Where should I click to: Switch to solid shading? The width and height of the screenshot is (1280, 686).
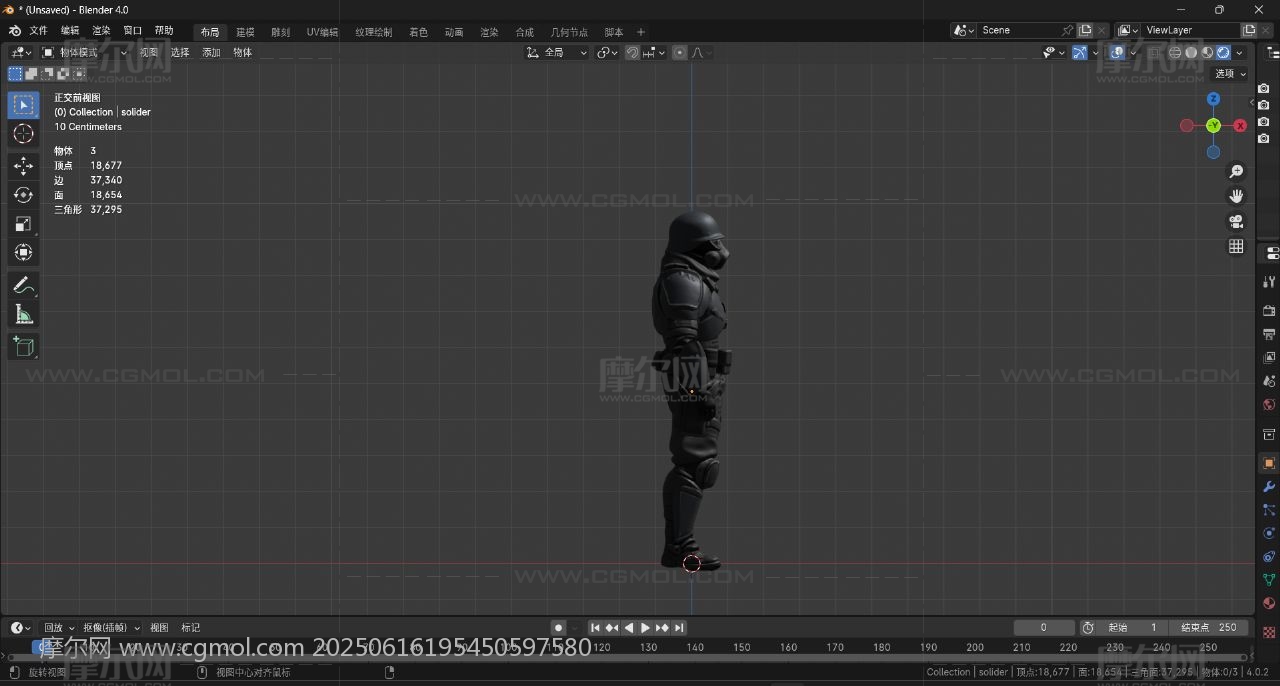[x=1191, y=52]
